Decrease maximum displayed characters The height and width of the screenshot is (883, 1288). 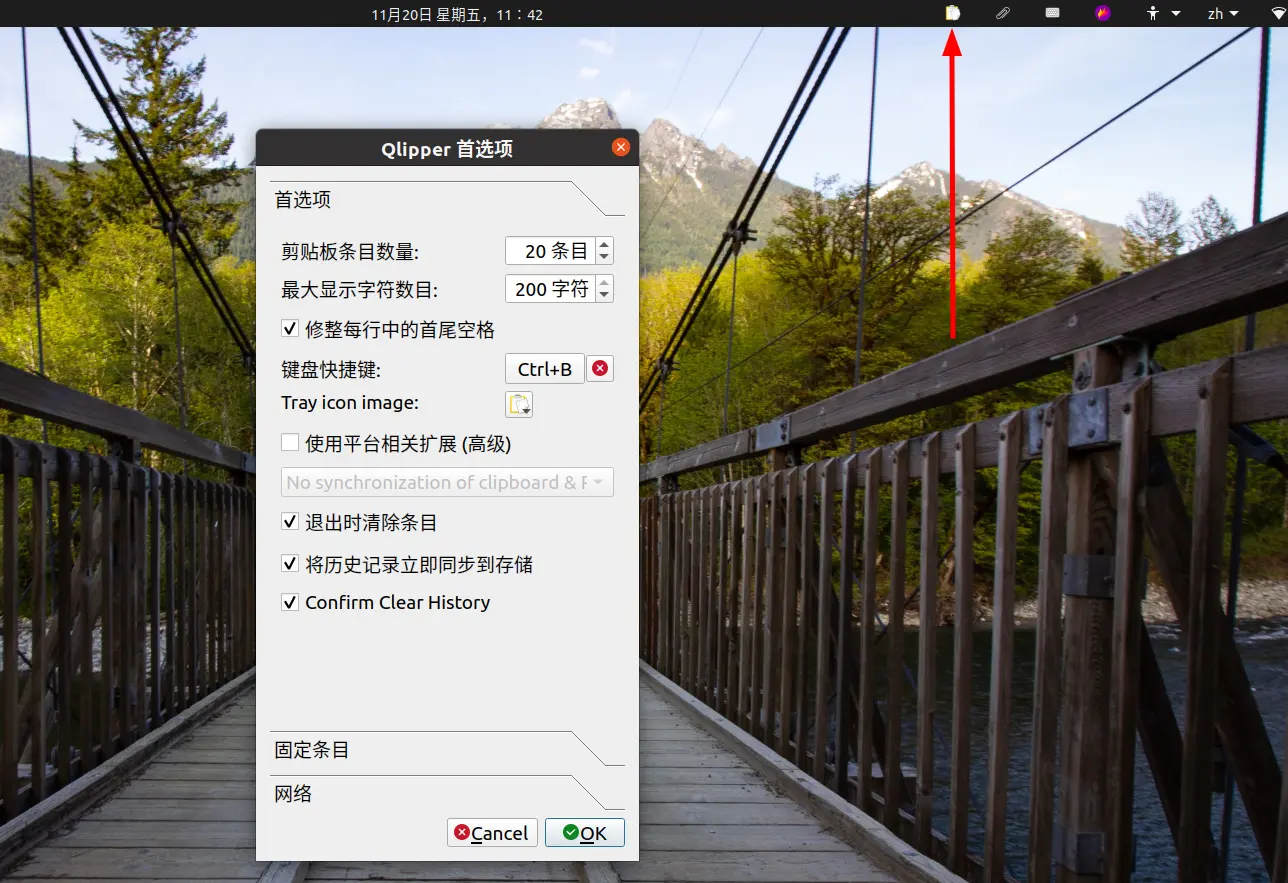604,296
